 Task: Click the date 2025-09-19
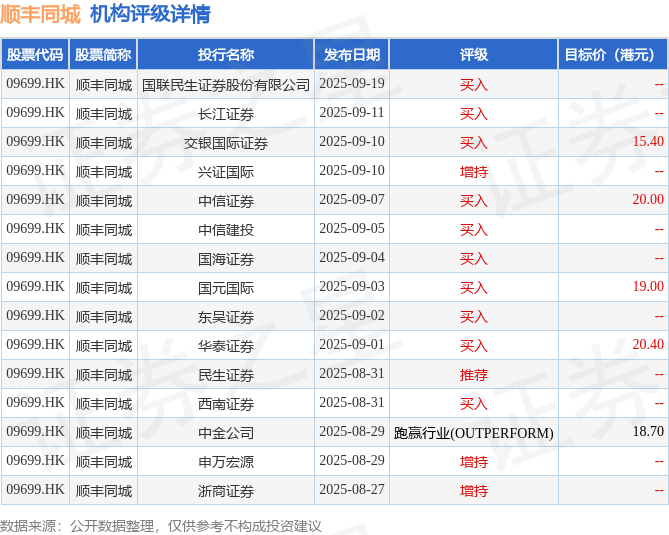click(x=352, y=83)
